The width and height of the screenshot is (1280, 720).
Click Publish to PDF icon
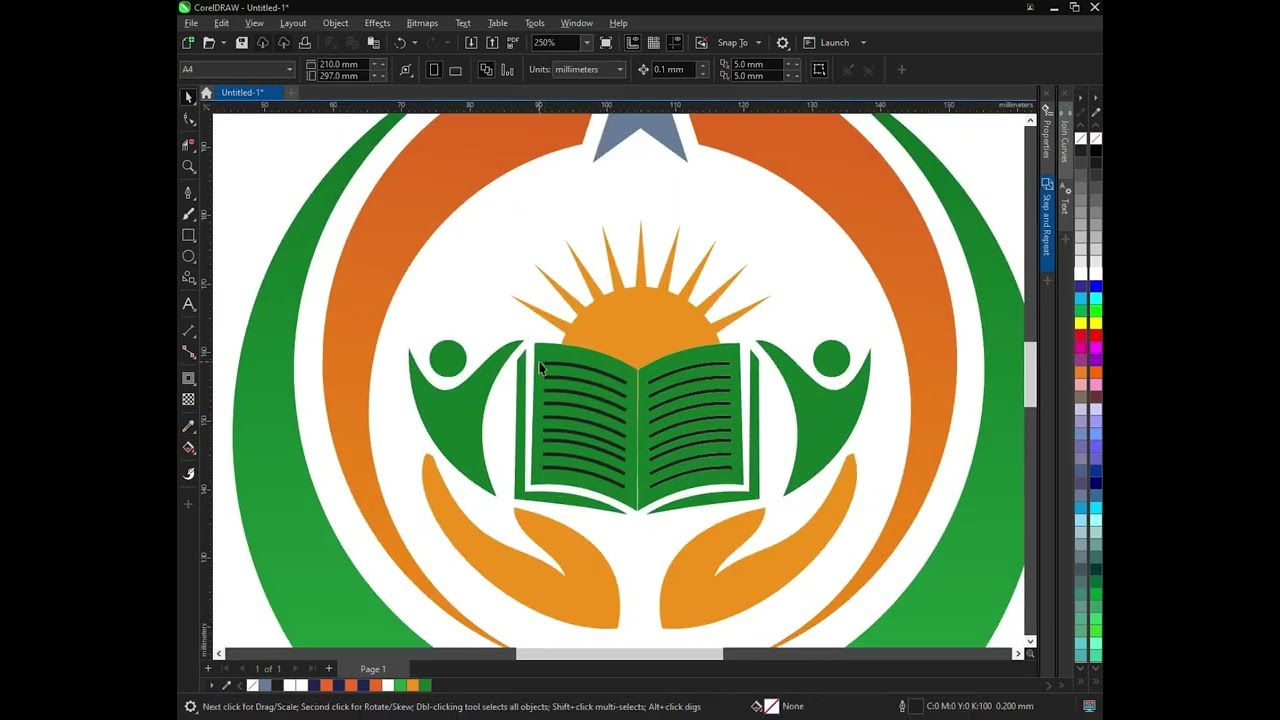513,43
